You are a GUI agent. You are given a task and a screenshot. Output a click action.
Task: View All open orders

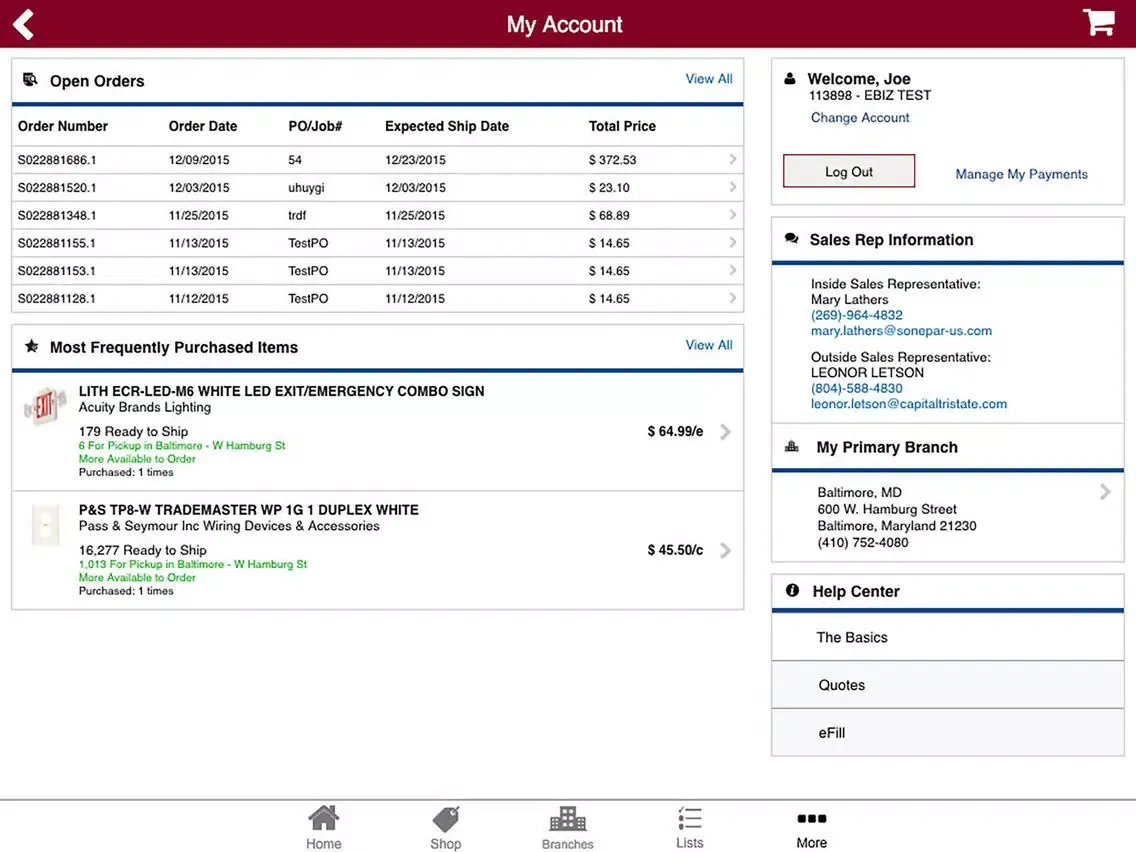[708, 78]
